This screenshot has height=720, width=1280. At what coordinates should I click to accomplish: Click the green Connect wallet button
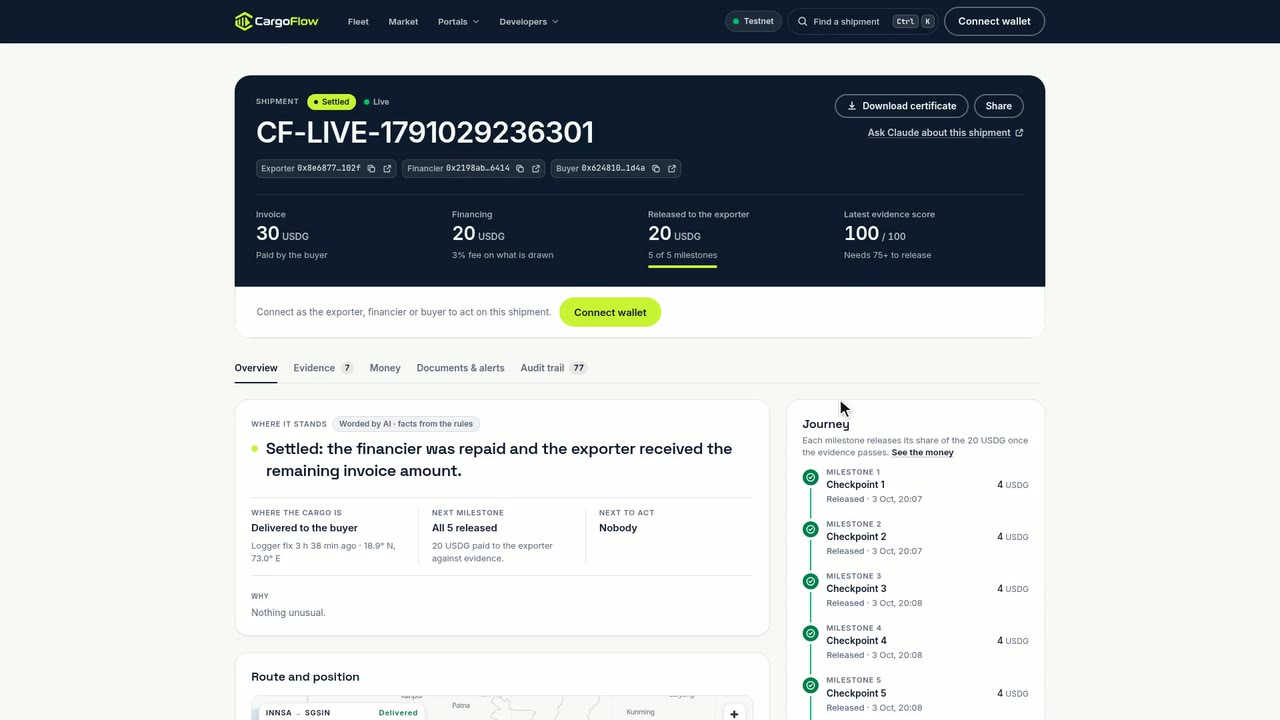click(610, 312)
